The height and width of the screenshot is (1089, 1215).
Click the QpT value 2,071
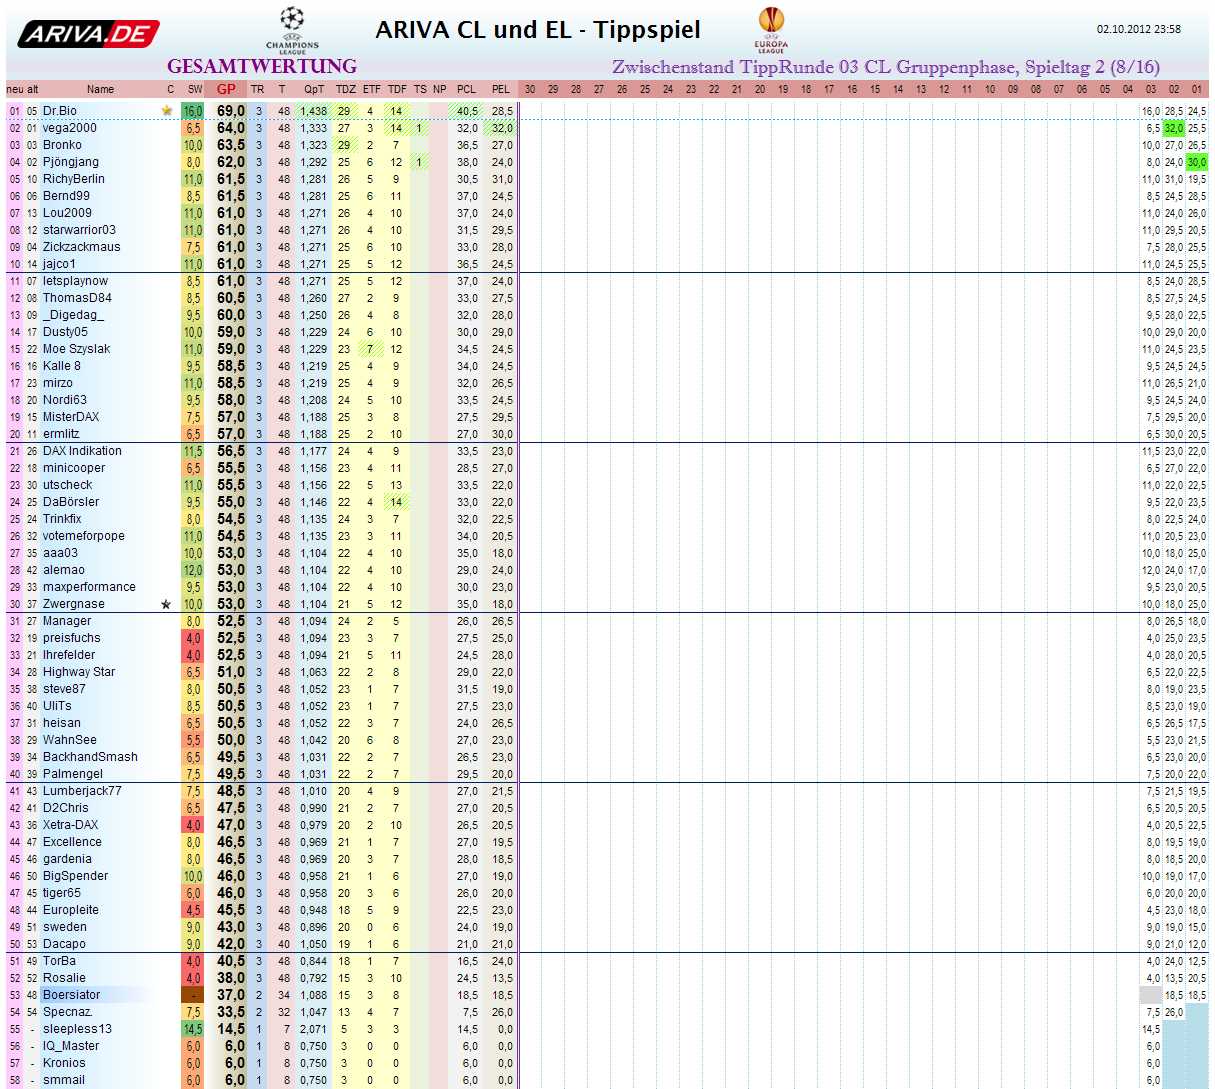point(314,1029)
